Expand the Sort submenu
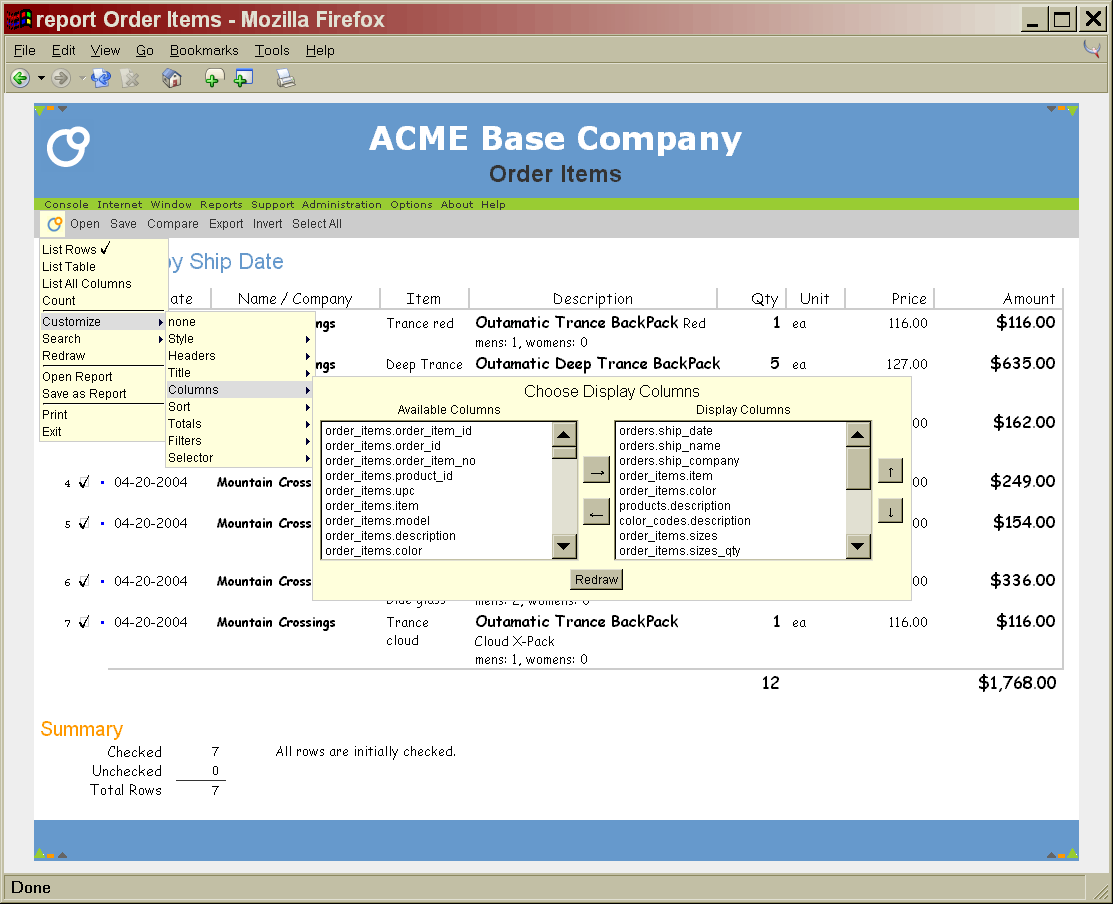This screenshot has height=904, width=1113. 239,407
